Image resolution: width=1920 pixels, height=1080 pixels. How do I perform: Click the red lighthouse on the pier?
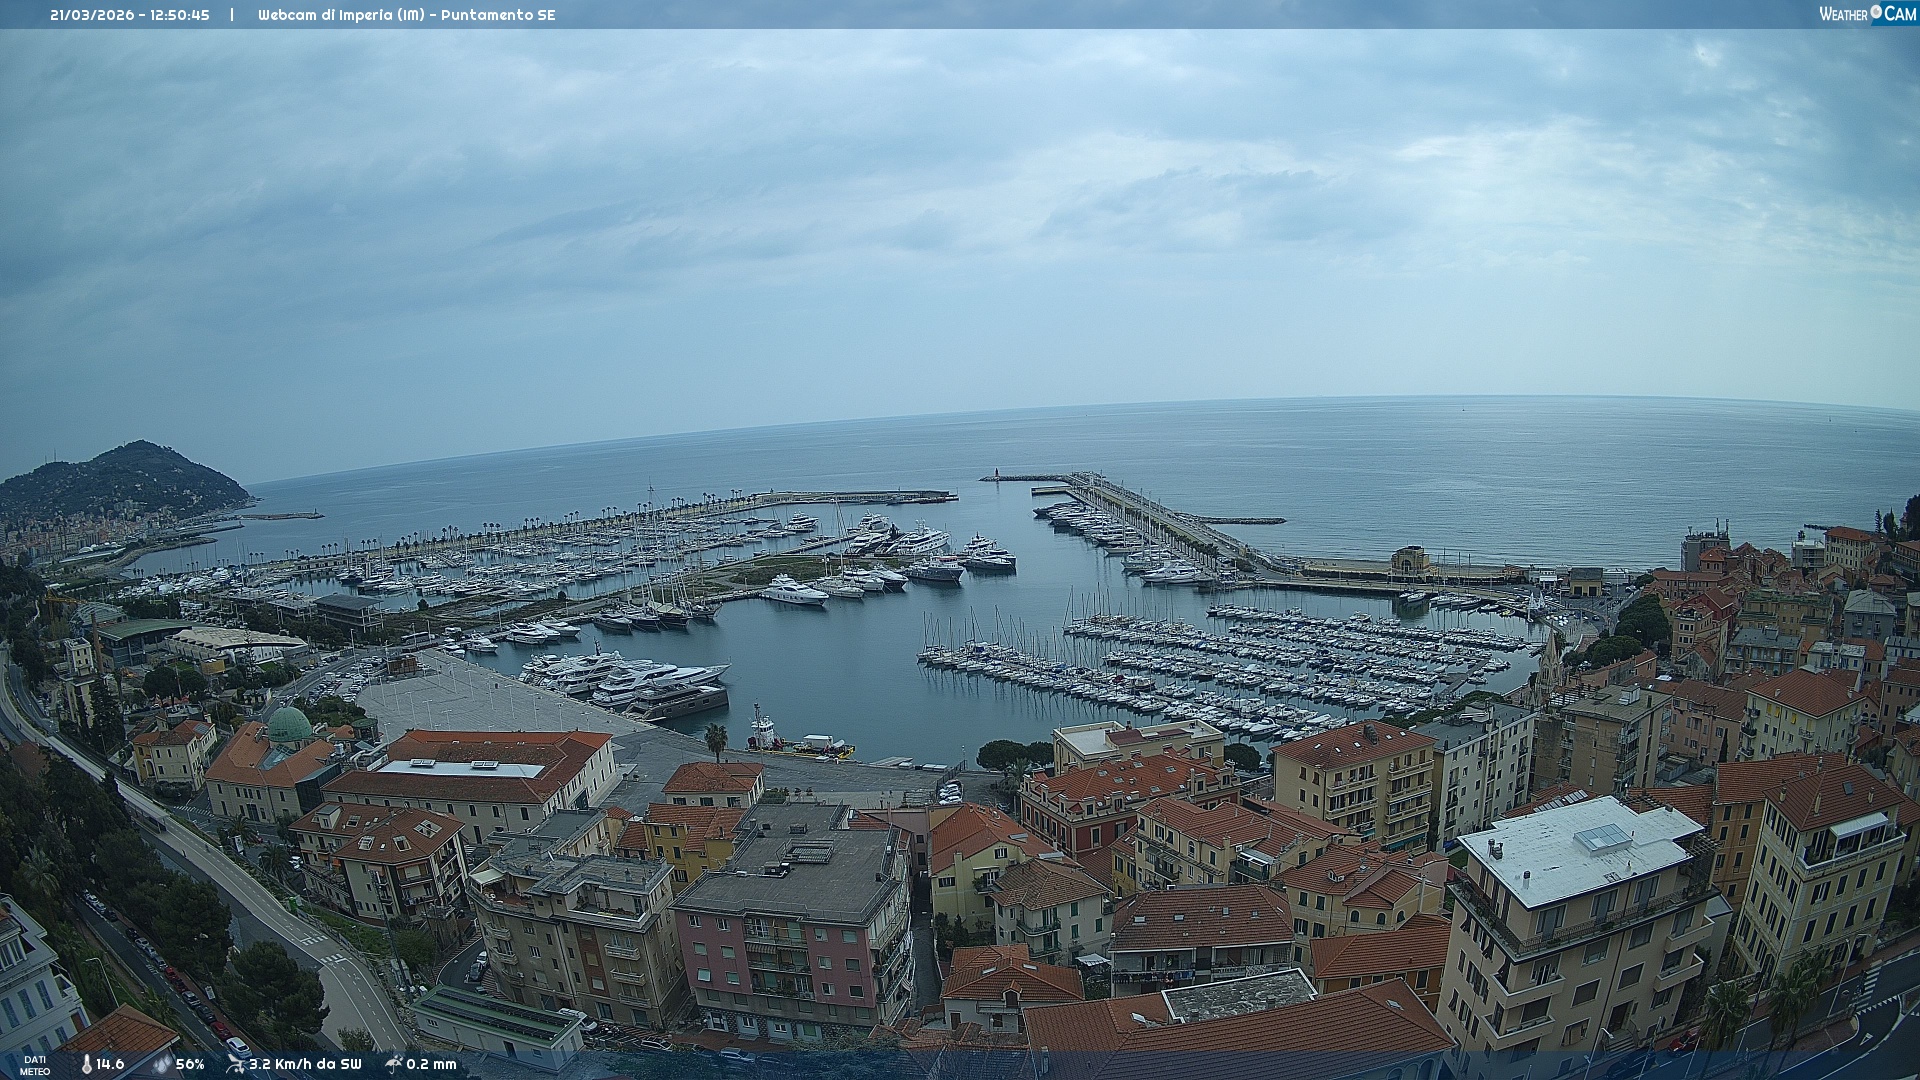tap(996, 473)
